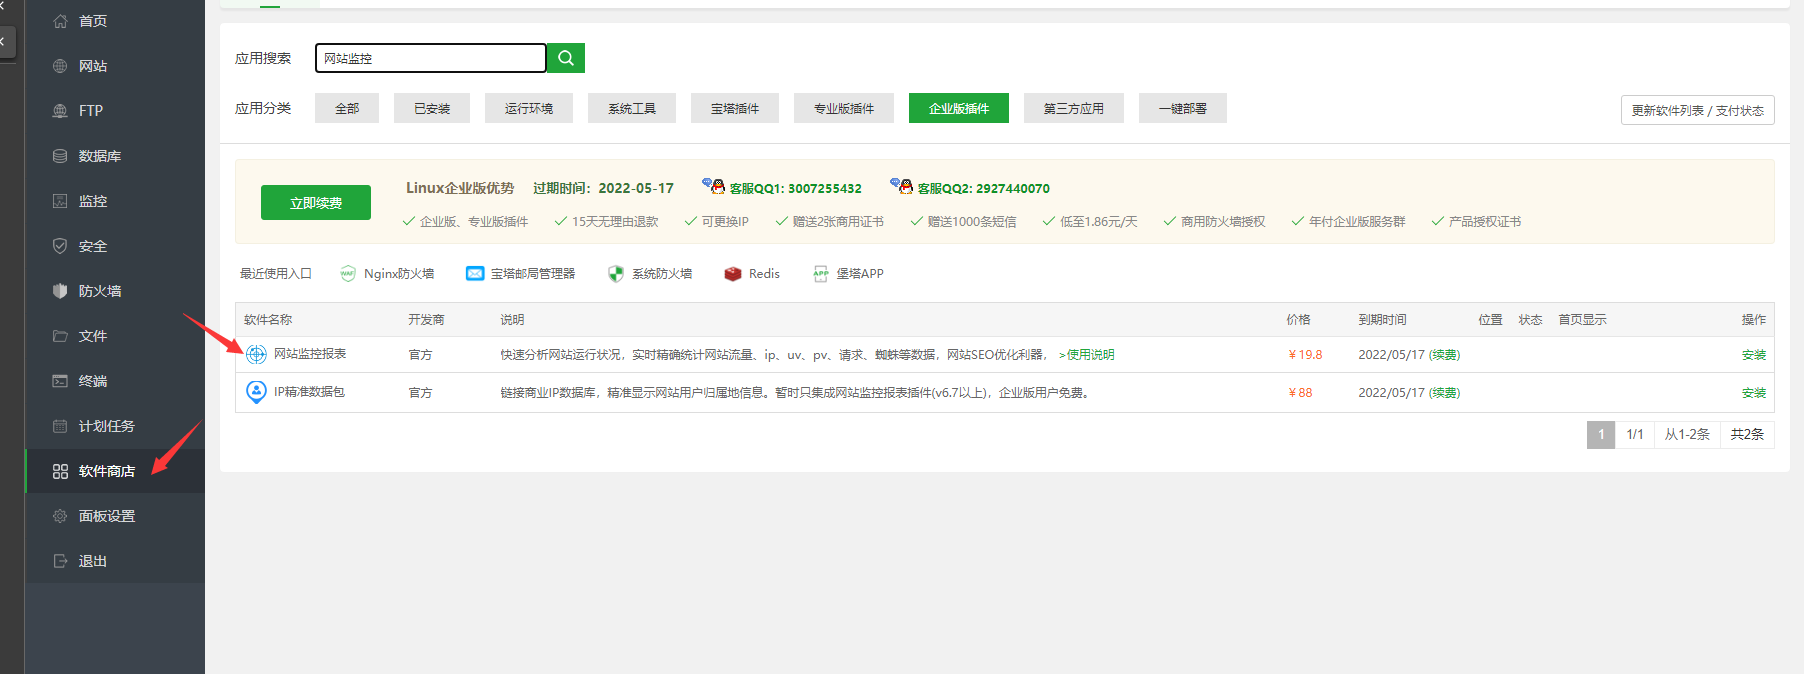The height and width of the screenshot is (674, 1804).
Task: Install the 网站监控报表 plugin
Action: [x=1754, y=355]
